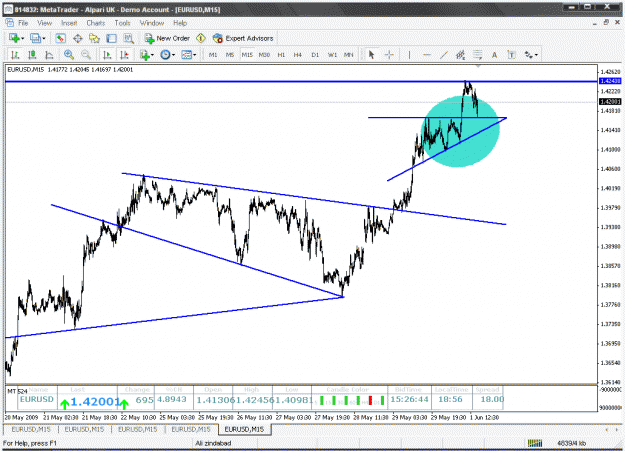Image resolution: width=625 pixels, height=451 pixels.
Task: Open the Templates icon
Action: point(186,55)
